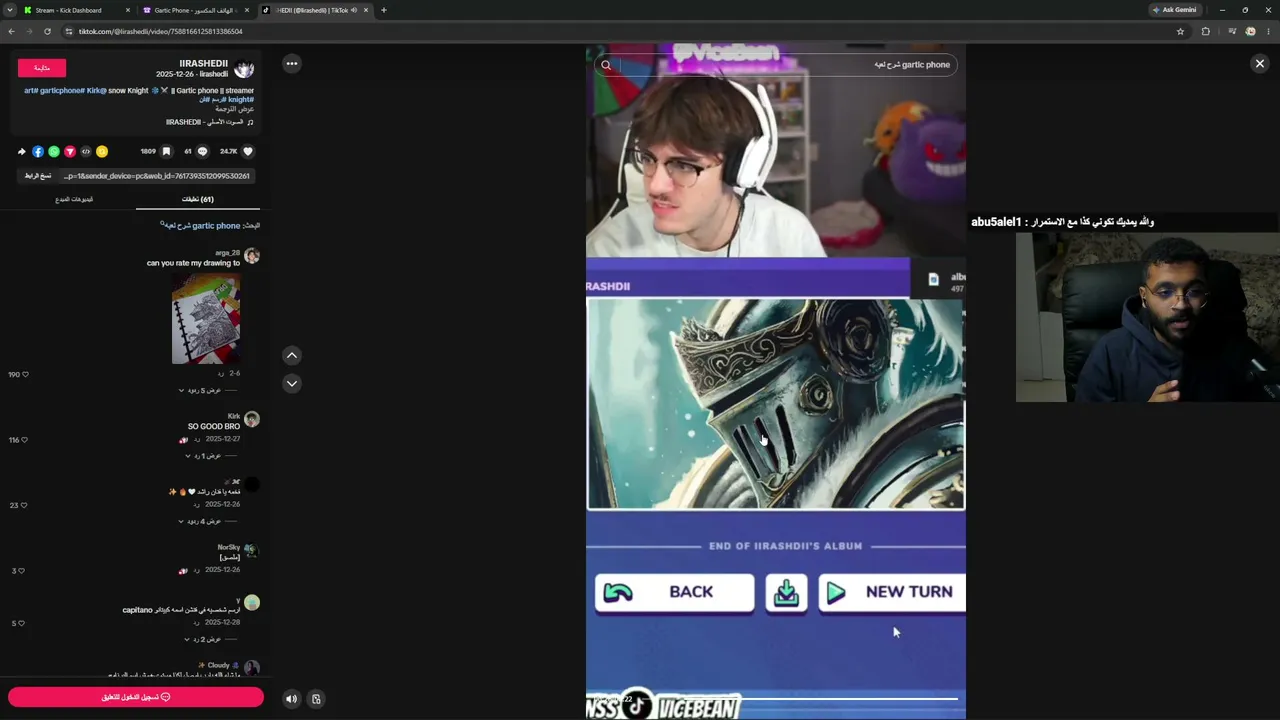Click the red send-to-friends icon
Image resolution: width=1280 pixels, height=720 pixels.
point(70,152)
